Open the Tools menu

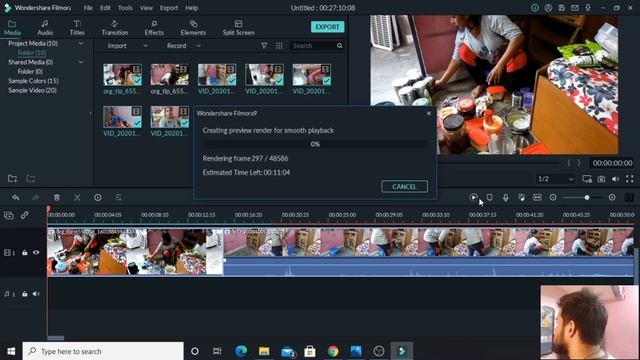click(125, 8)
